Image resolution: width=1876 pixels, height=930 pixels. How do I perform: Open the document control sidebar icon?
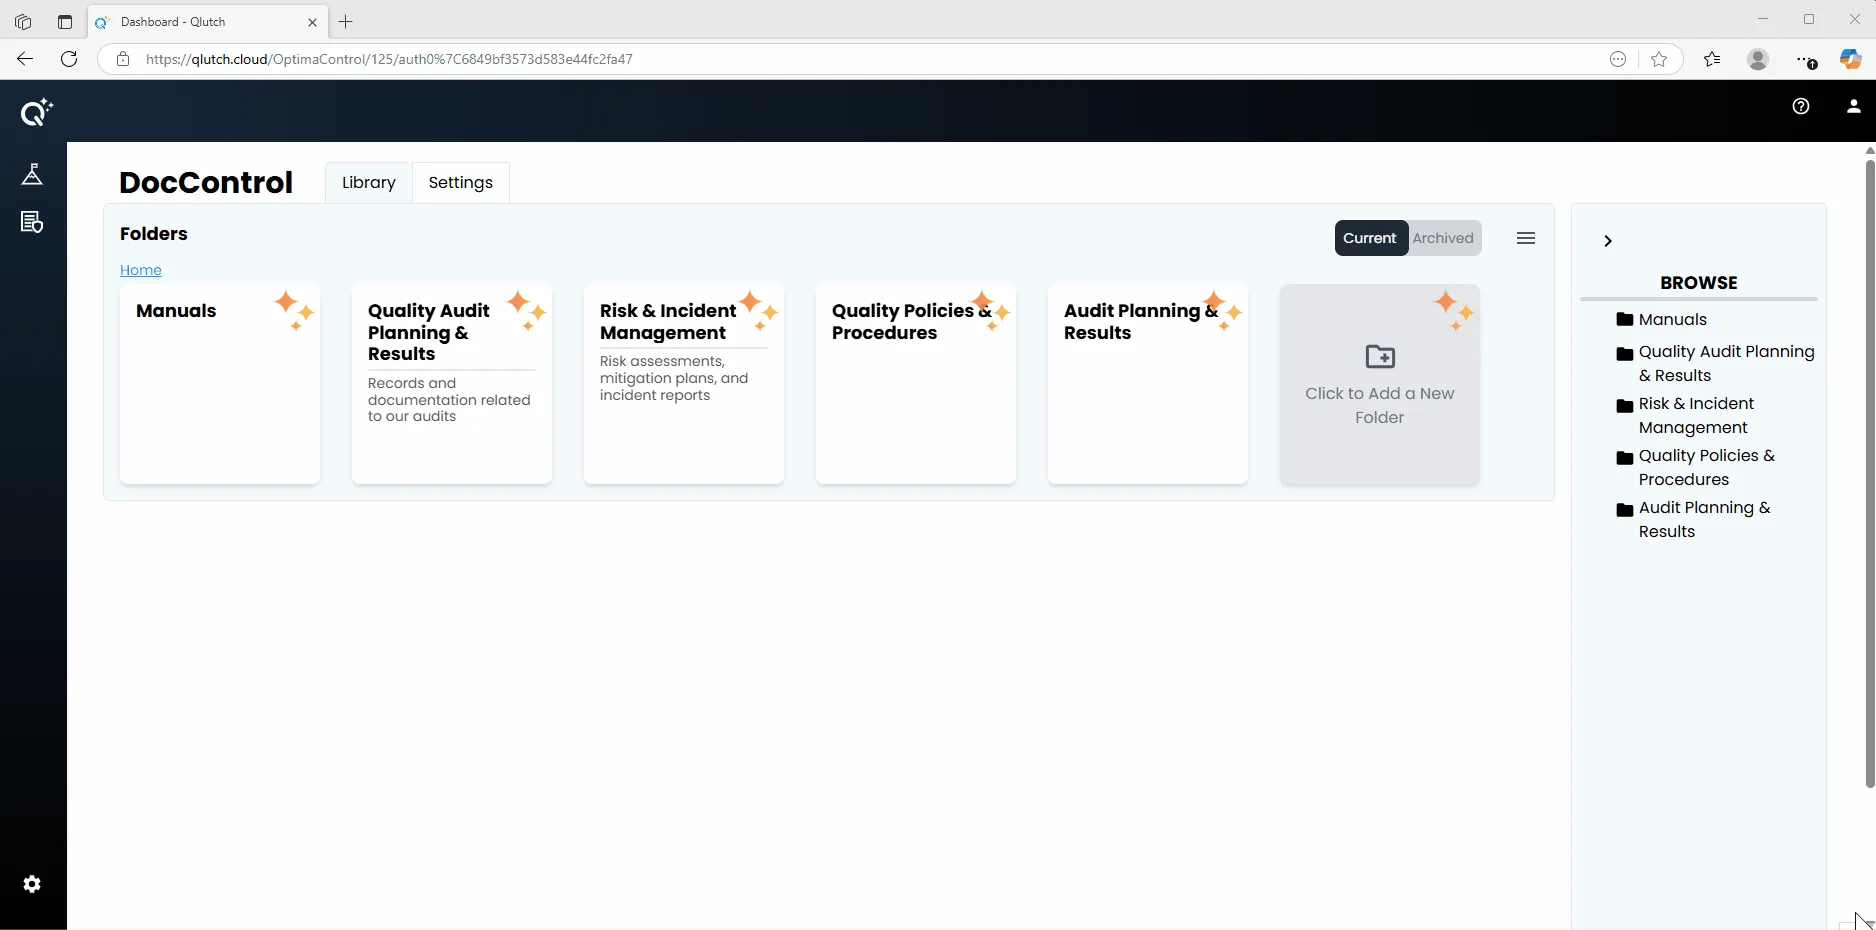coord(32,222)
